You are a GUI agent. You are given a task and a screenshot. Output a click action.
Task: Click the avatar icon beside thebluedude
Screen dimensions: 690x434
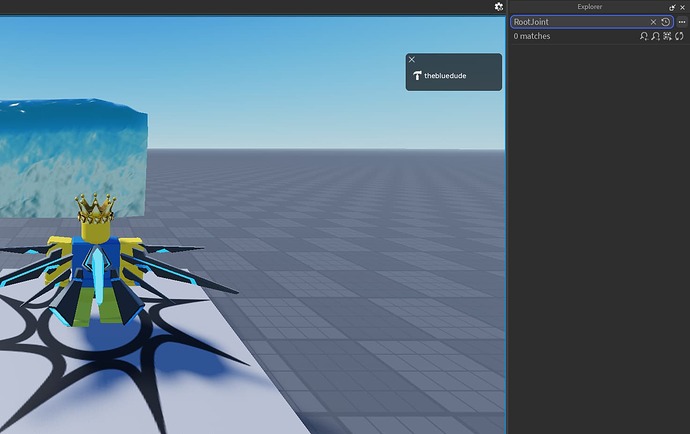click(417, 76)
